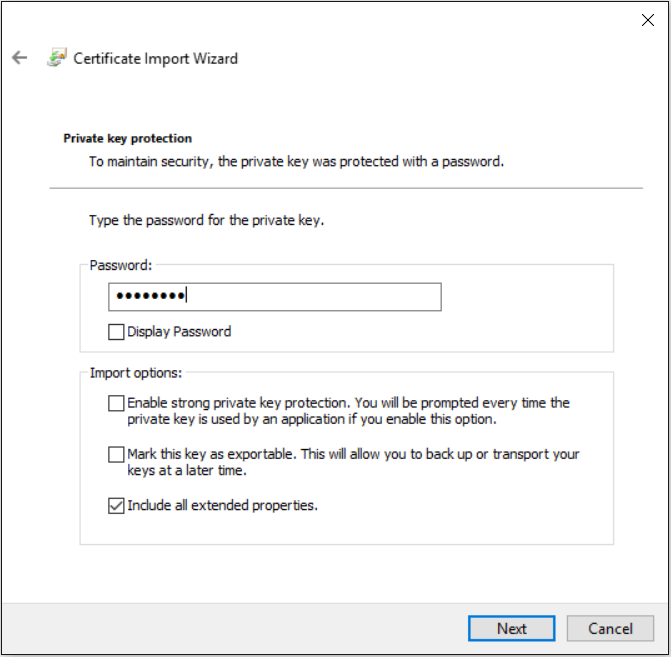Viewport: 671px width, 657px height.
Task: Click the 'Password:' group label
Action: [118, 265]
